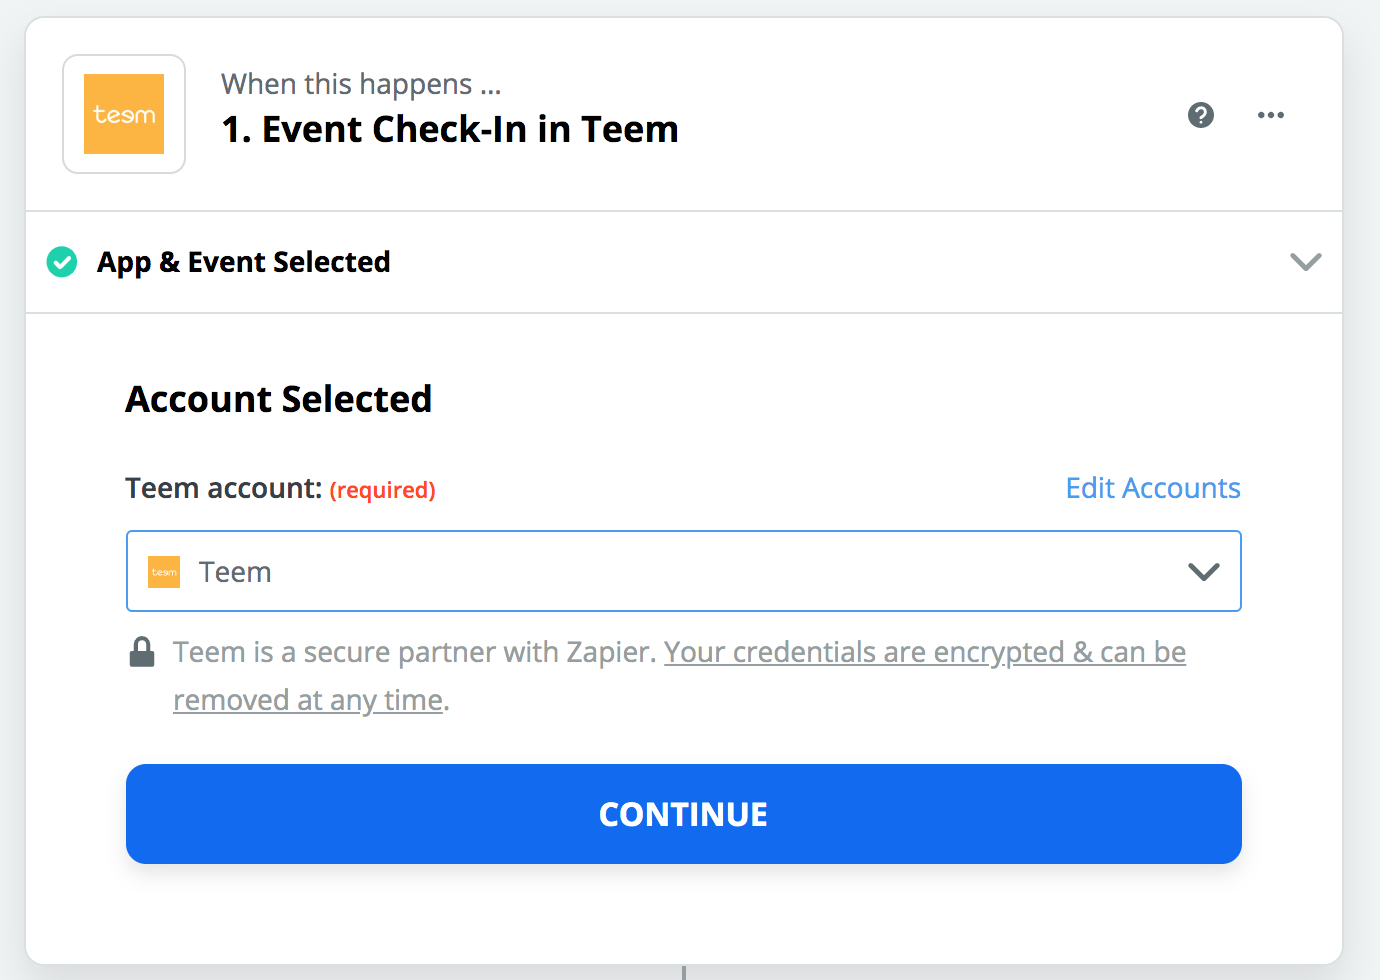
Task: Click the App & Event Selected section header
Action: coord(684,262)
